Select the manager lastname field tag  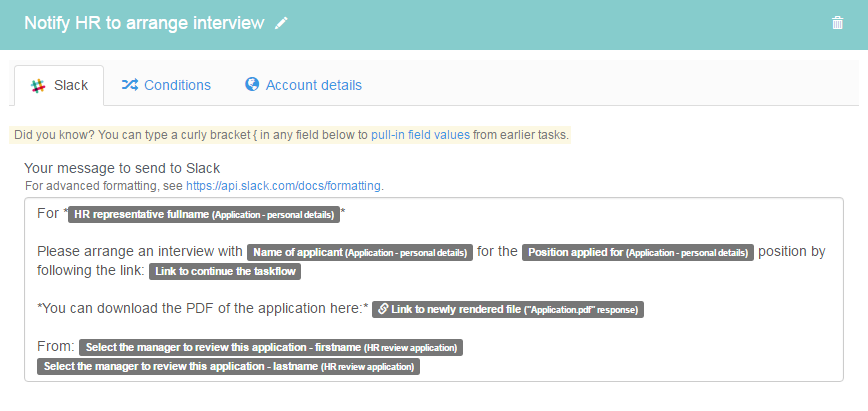click(228, 366)
